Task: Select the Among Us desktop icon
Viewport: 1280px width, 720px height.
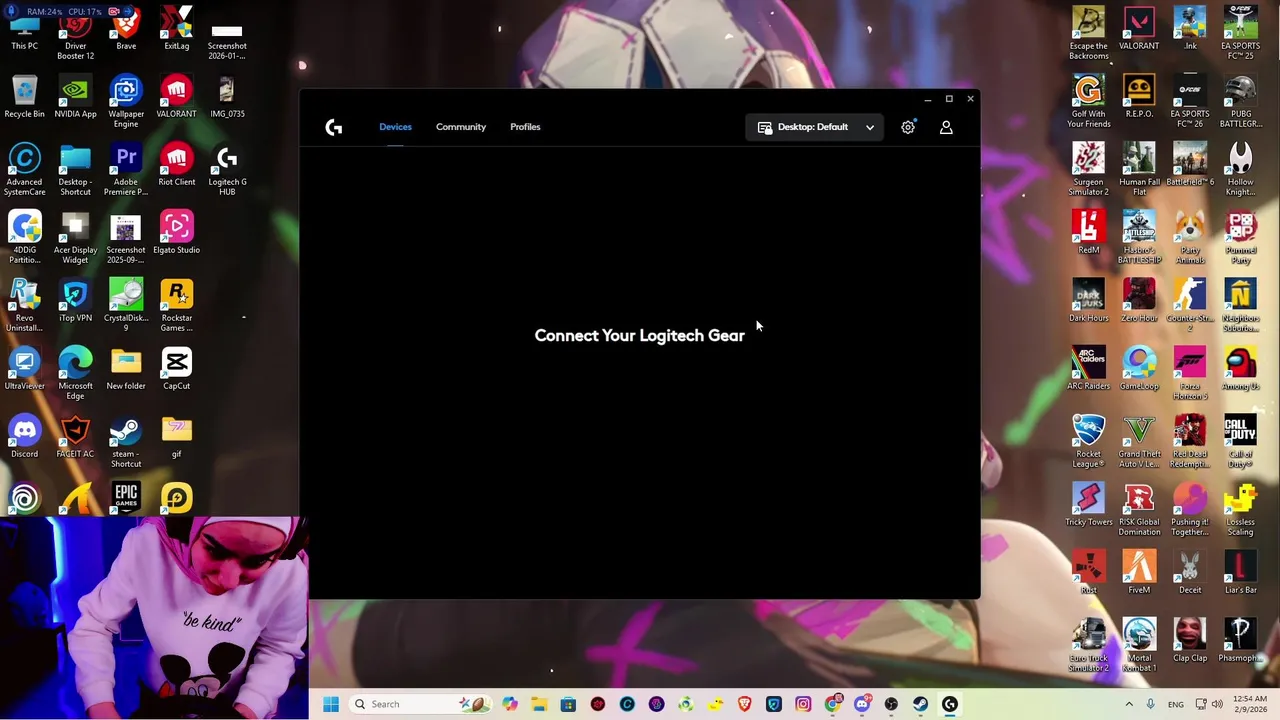Action: click(1240, 369)
